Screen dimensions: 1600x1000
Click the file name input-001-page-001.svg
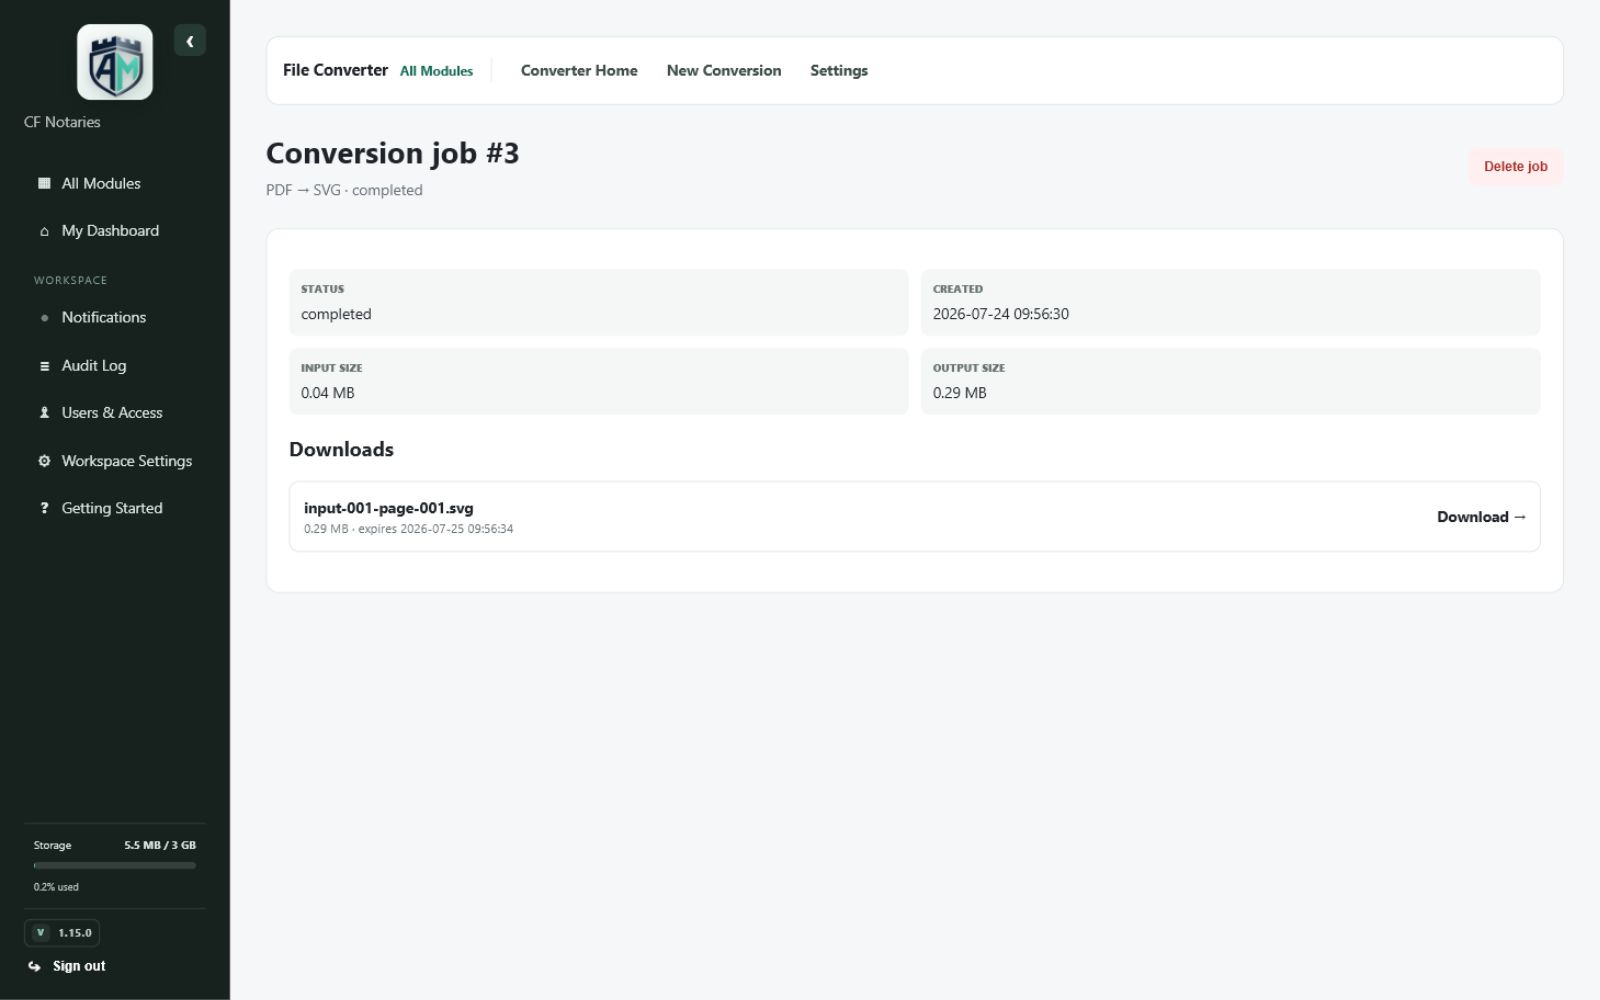tap(389, 508)
